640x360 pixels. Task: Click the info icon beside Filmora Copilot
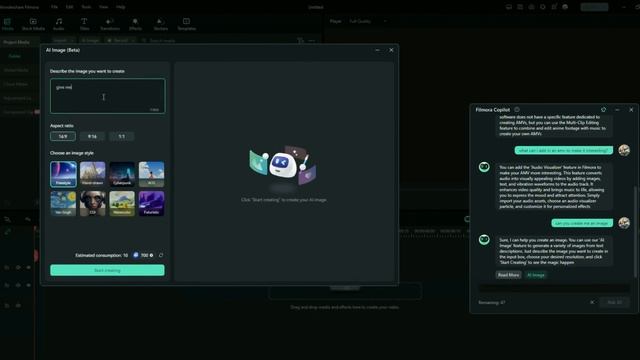point(517,109)
